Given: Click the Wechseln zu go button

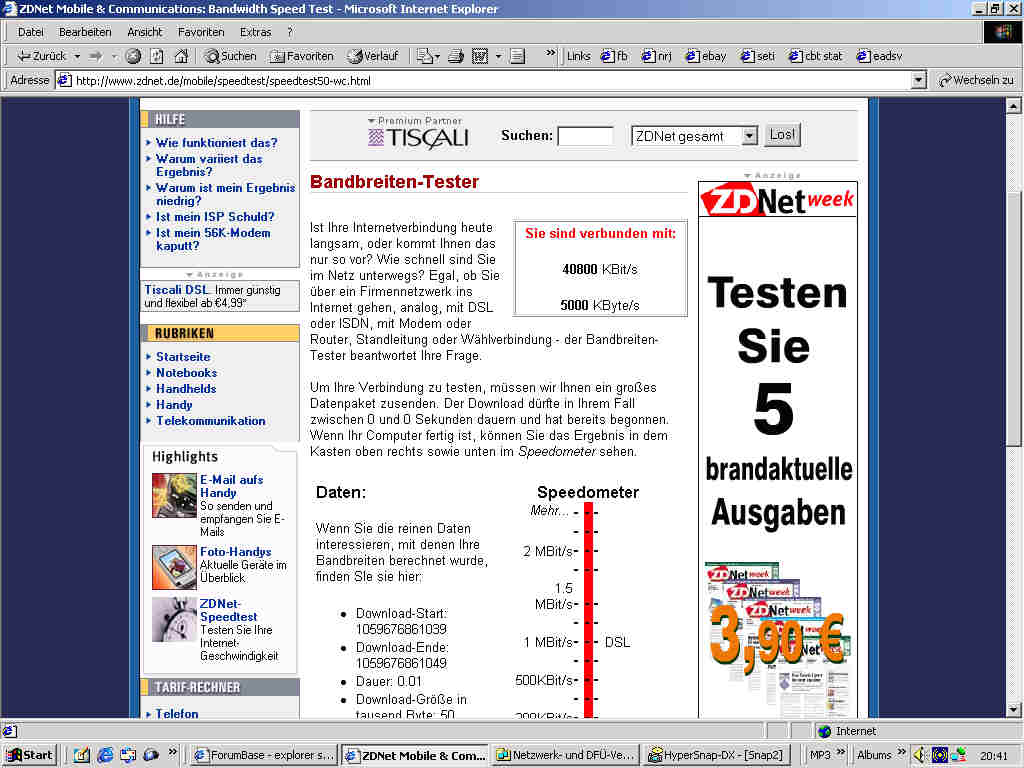Looking at the screenshot, I should pyautogui.click(x=976, y=80).
